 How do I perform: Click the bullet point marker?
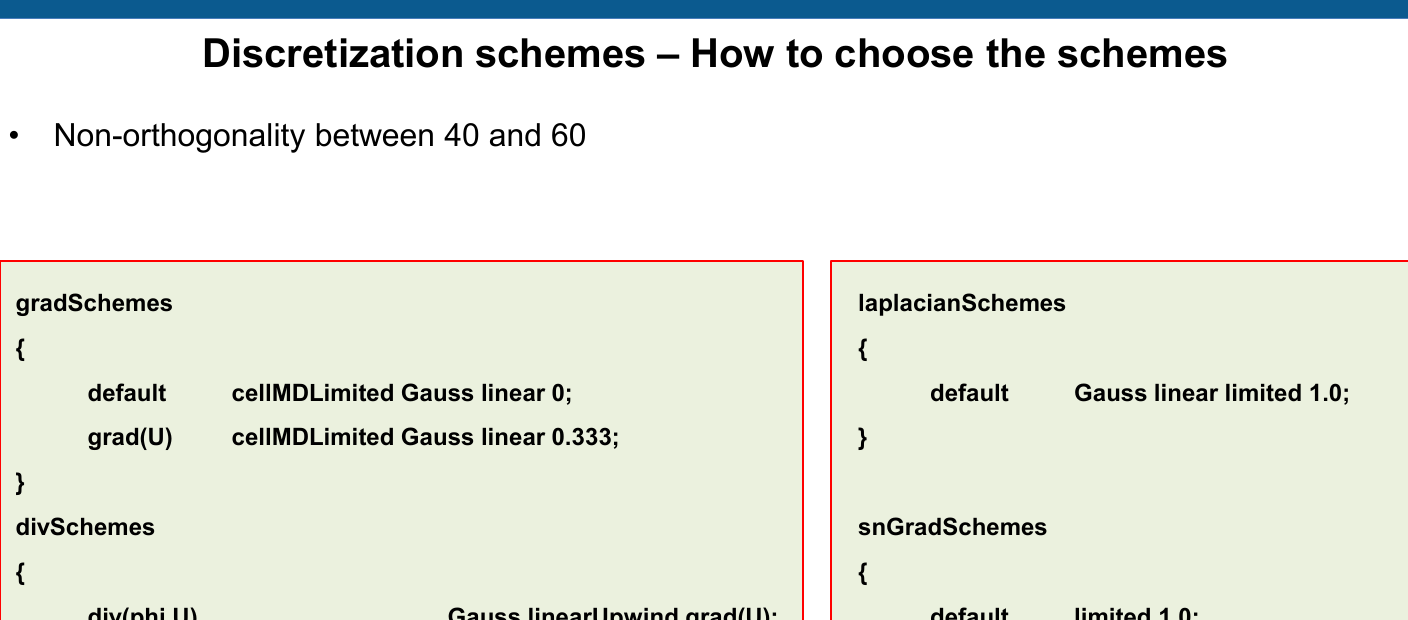point(14,136)
